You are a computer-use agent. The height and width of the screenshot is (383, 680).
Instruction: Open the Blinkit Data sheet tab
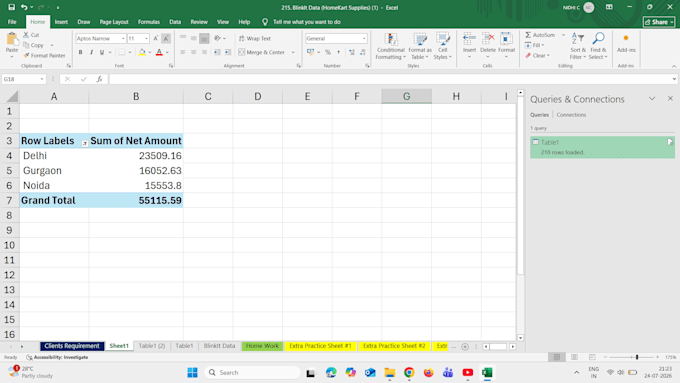pos(219,346)
